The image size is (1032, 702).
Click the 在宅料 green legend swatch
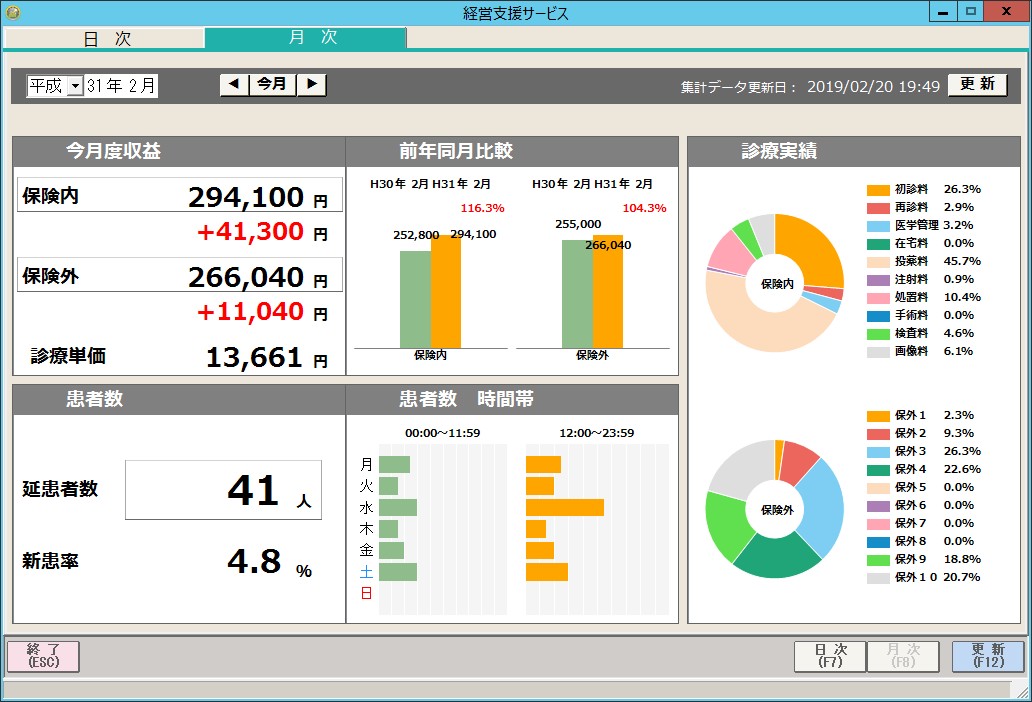point(878,244)
